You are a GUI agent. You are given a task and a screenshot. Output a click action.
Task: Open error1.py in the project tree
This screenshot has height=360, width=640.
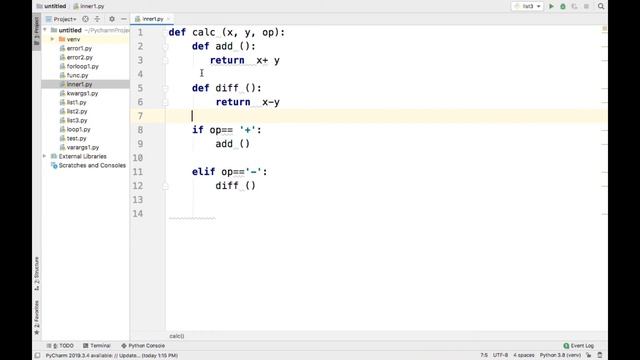[x=79, y=48]
